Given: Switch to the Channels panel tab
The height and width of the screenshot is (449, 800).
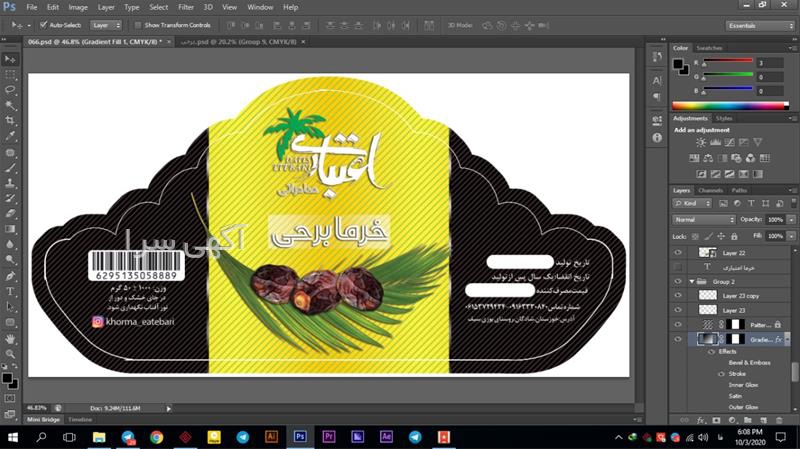Looking at the screenshot, I should (710, 190).
